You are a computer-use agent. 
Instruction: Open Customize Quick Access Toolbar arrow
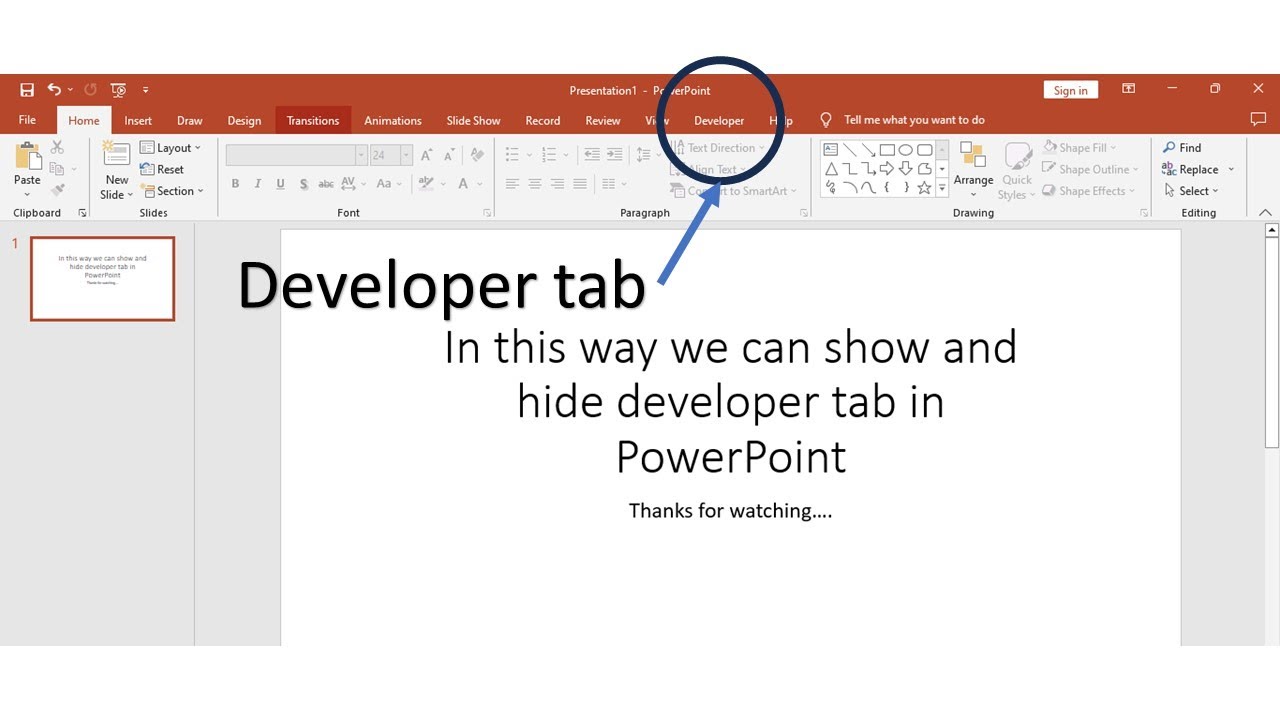[x=146, y=90]
